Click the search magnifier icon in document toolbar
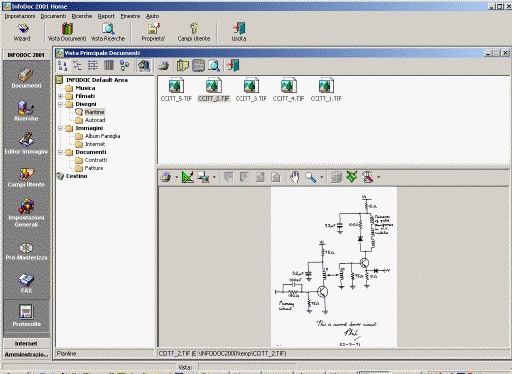The height and width of the screenshot is (374, 512). 214,65
